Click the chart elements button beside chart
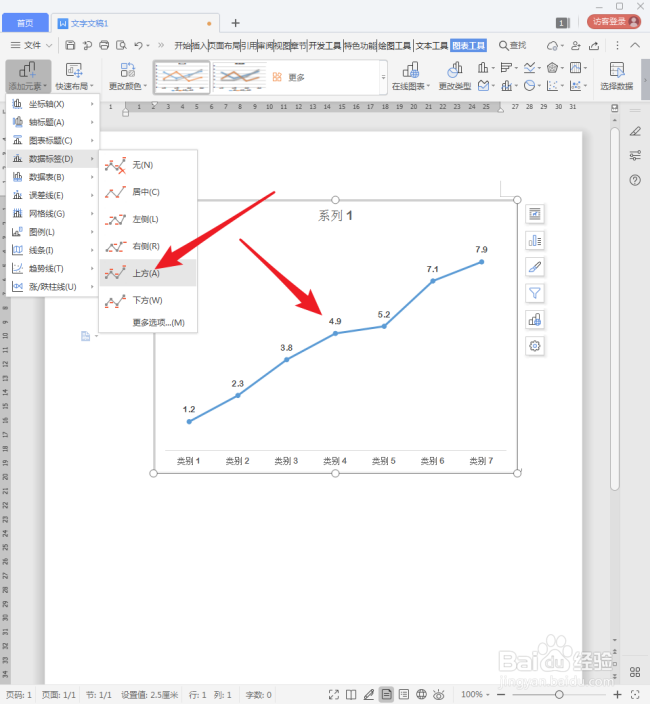This screenshot has height=704, width=650. click(535, 241)
